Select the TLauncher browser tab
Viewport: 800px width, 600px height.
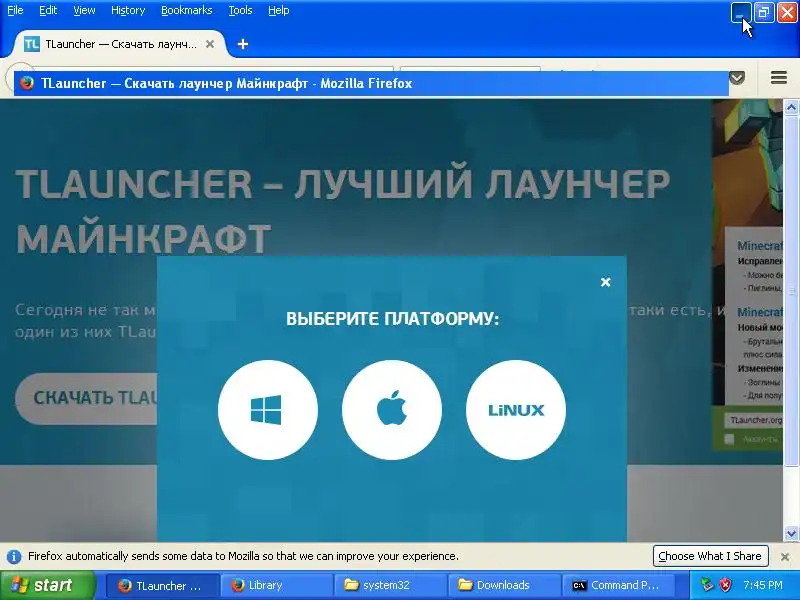point(120,44)
